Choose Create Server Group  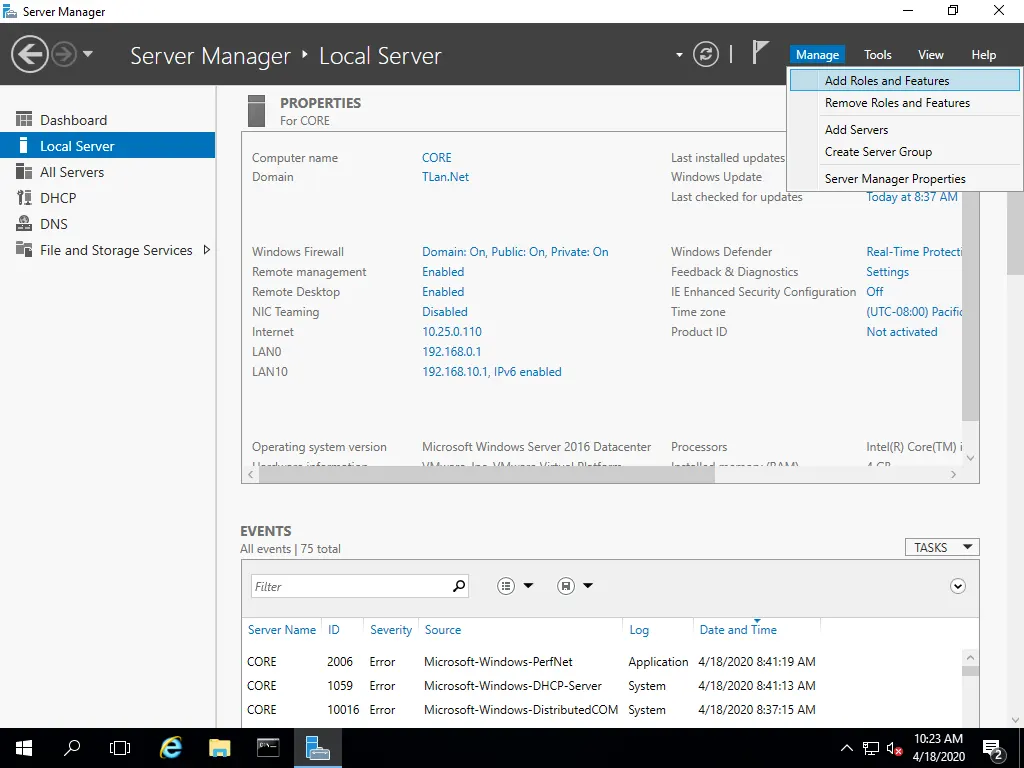pos(904,152)
